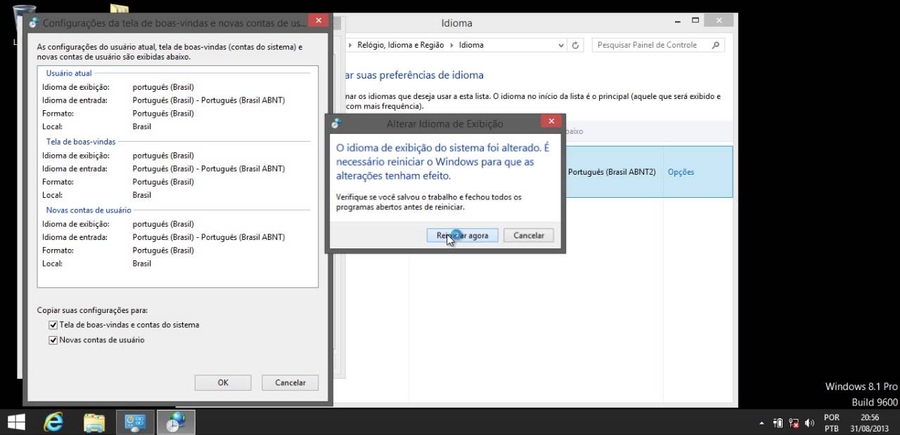Open Internet Explorer from the taskbar
This screenshot has width=900, height=435.
(x=55, y=422)
